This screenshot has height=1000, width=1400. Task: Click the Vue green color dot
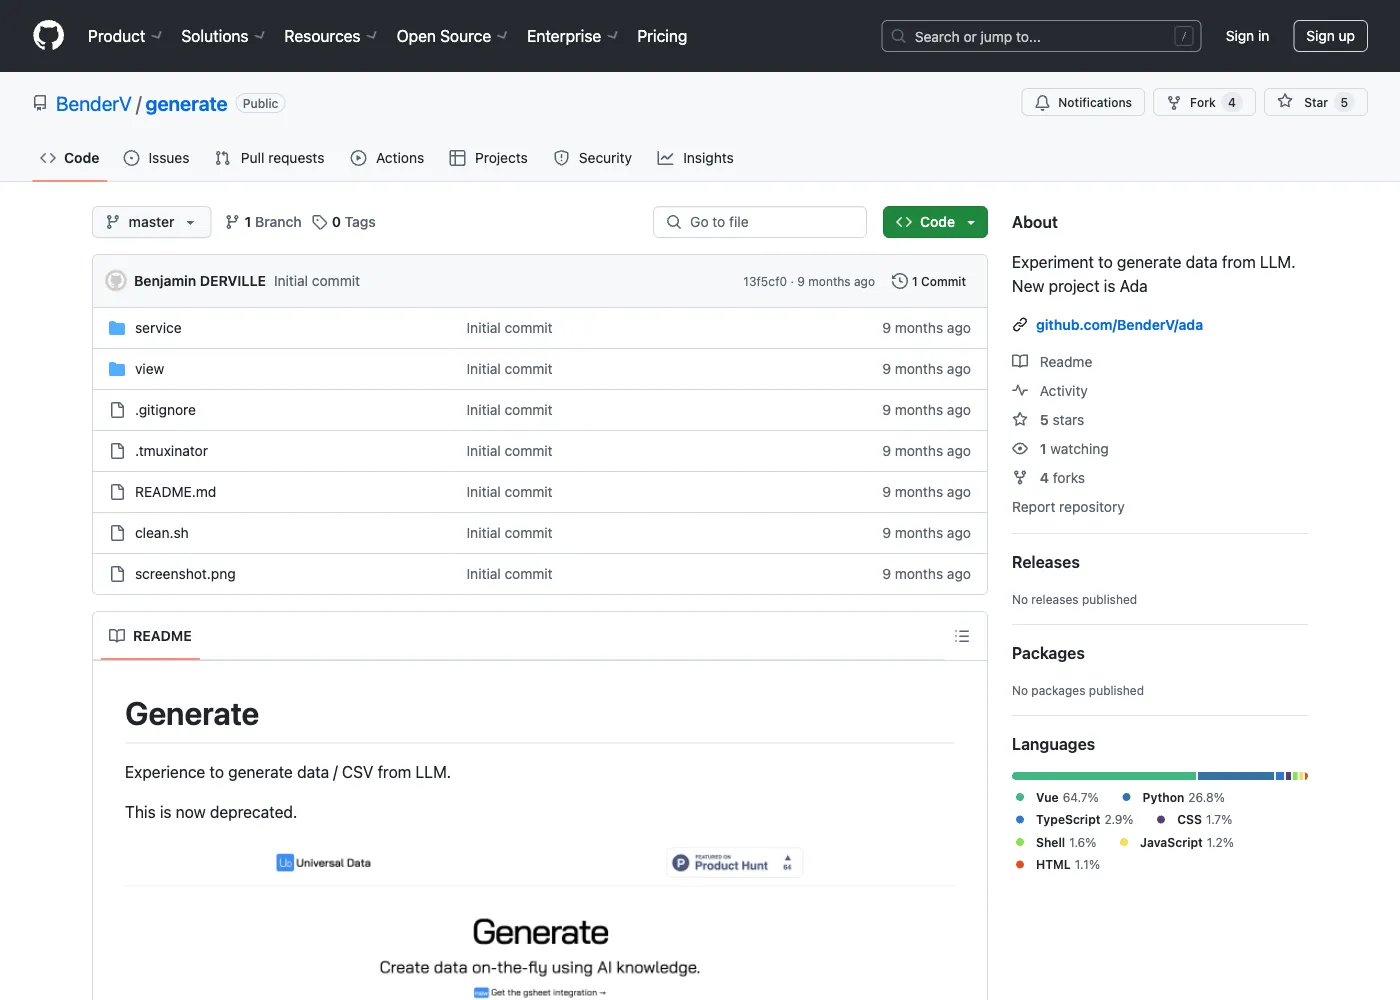point(1020,797)
